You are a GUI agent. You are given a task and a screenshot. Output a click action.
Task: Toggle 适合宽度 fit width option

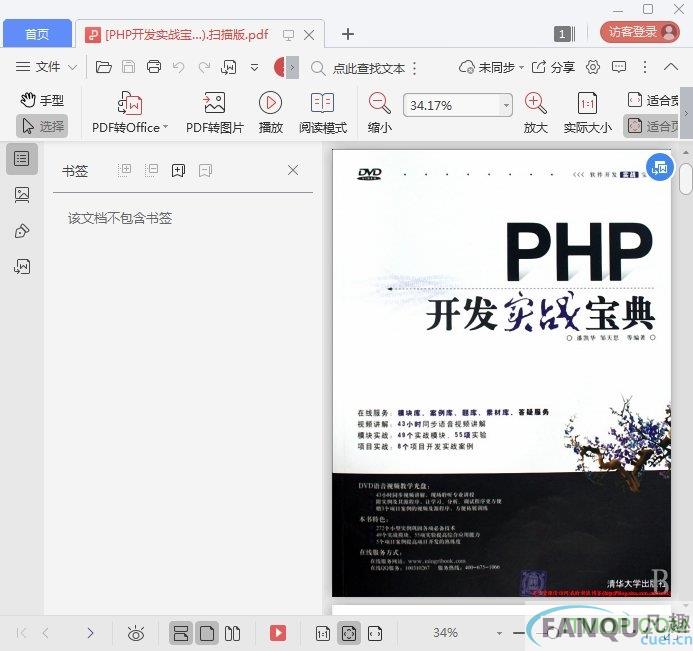pyautogui.click(x=652, y=100)
